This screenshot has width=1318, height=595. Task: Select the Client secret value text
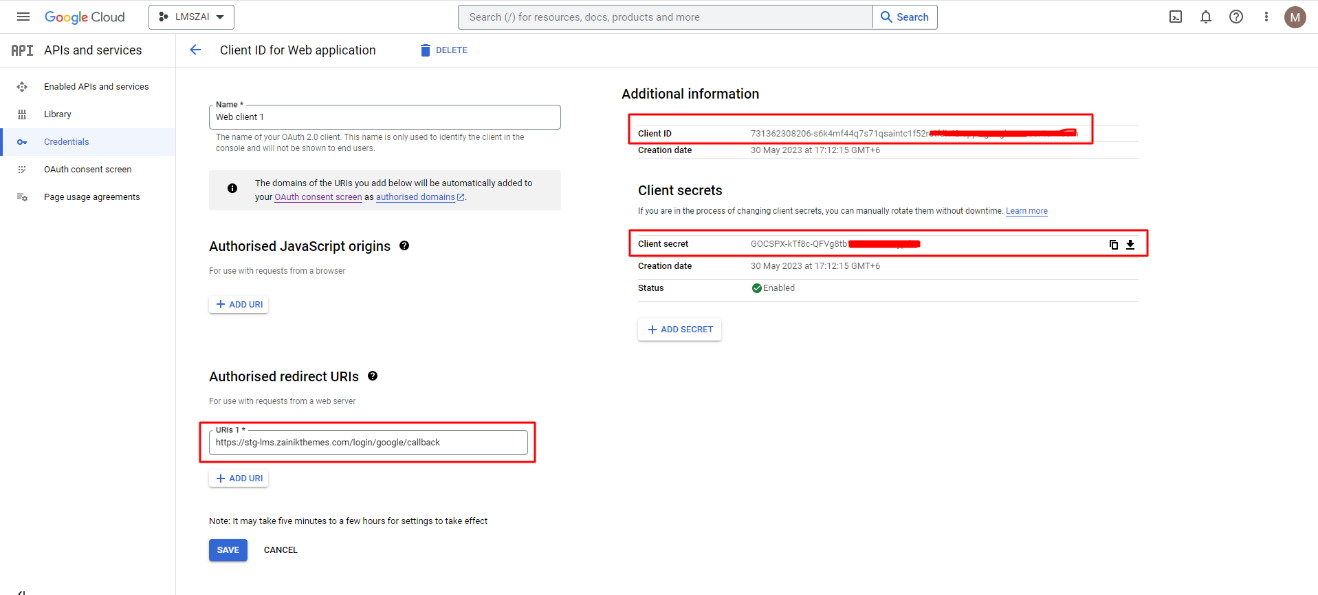click(835, 244)
